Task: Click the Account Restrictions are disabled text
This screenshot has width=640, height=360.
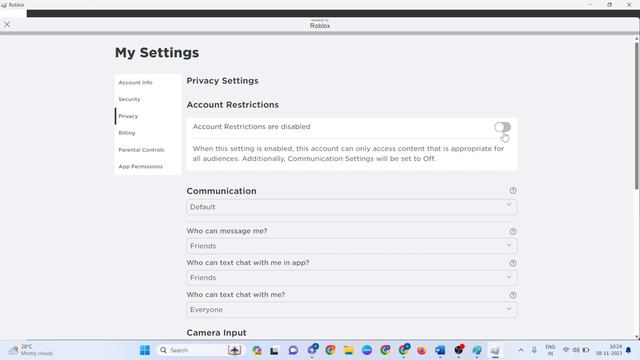Action: click(251, 127)
